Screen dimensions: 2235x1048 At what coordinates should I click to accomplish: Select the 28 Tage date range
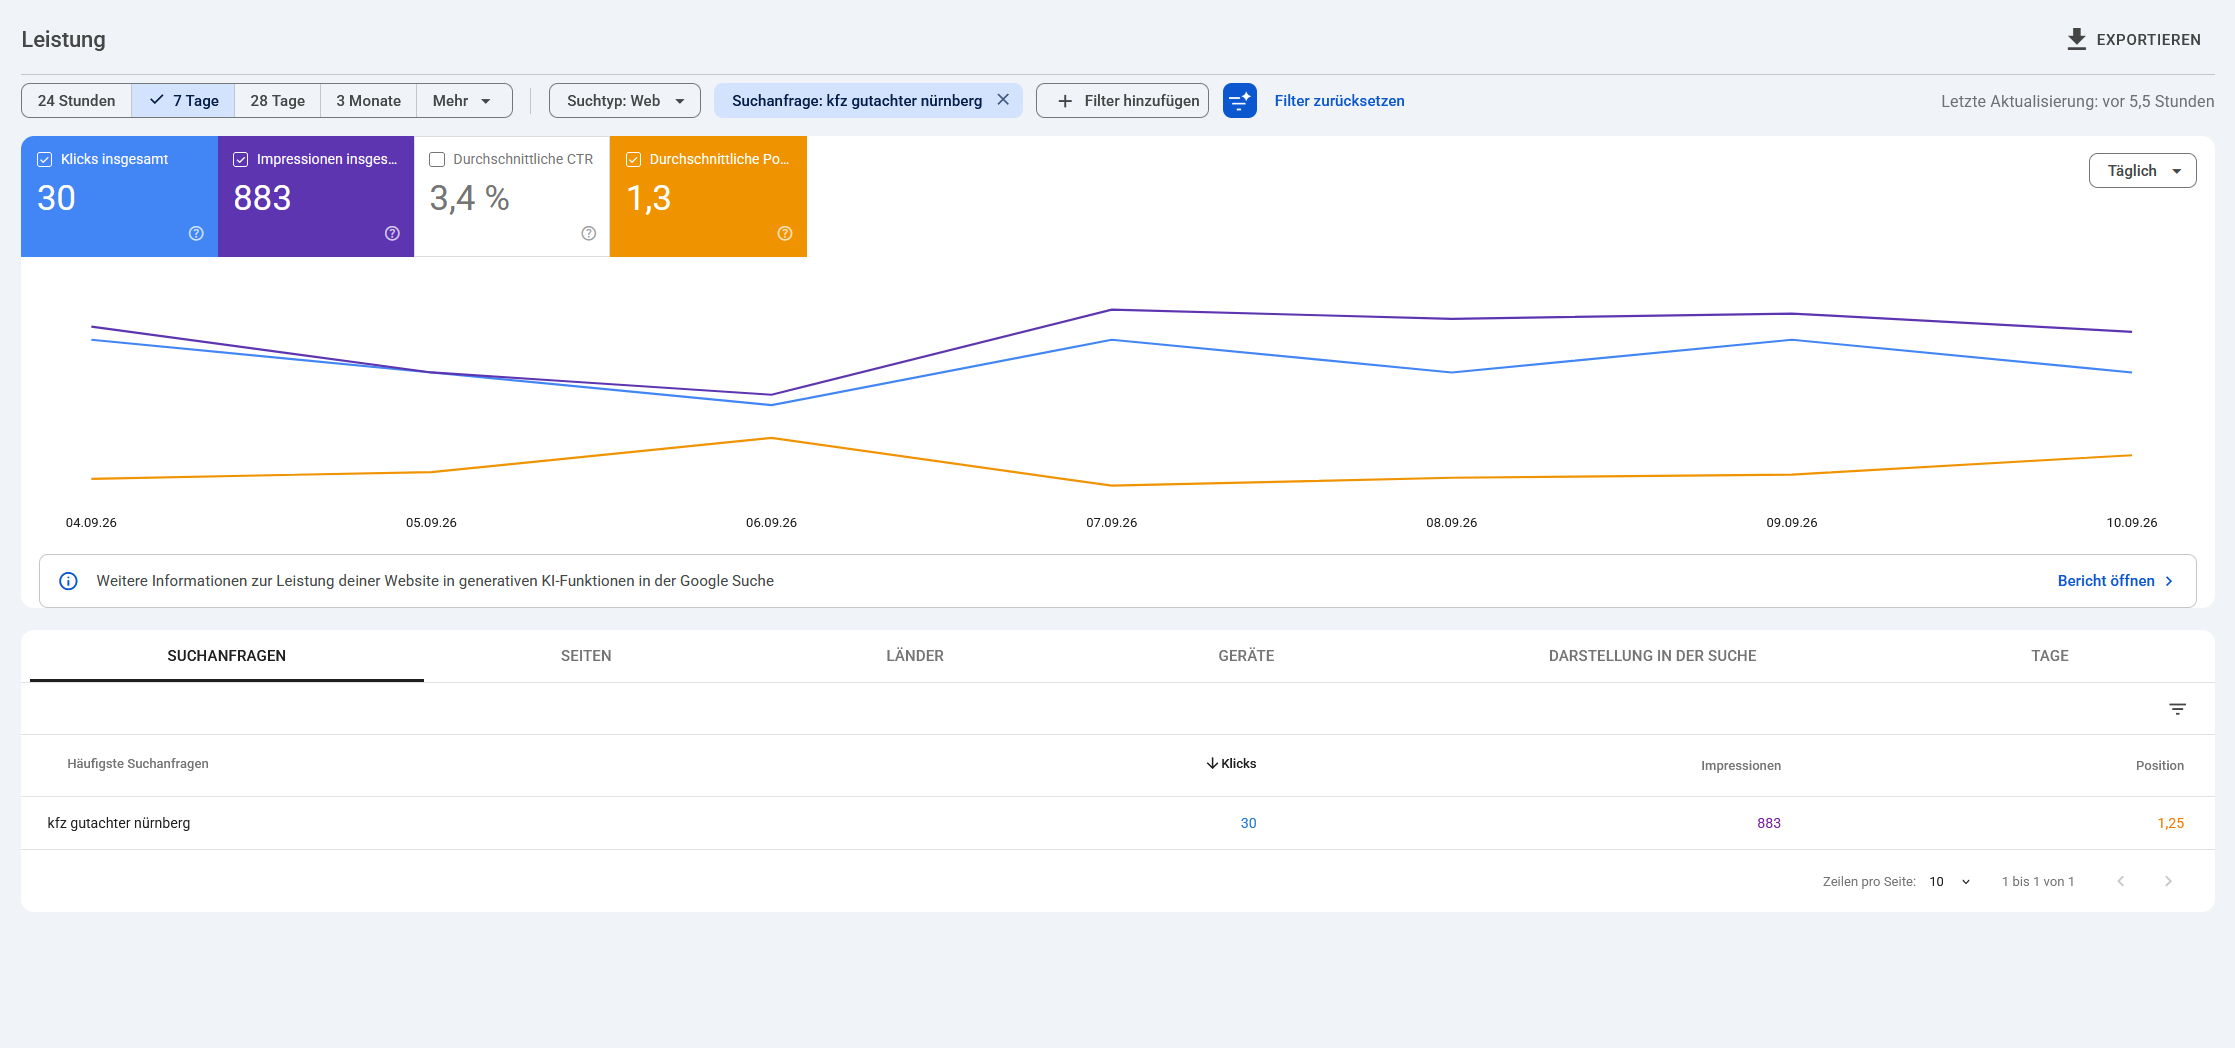pyautogui.click(x=277, y=100)
